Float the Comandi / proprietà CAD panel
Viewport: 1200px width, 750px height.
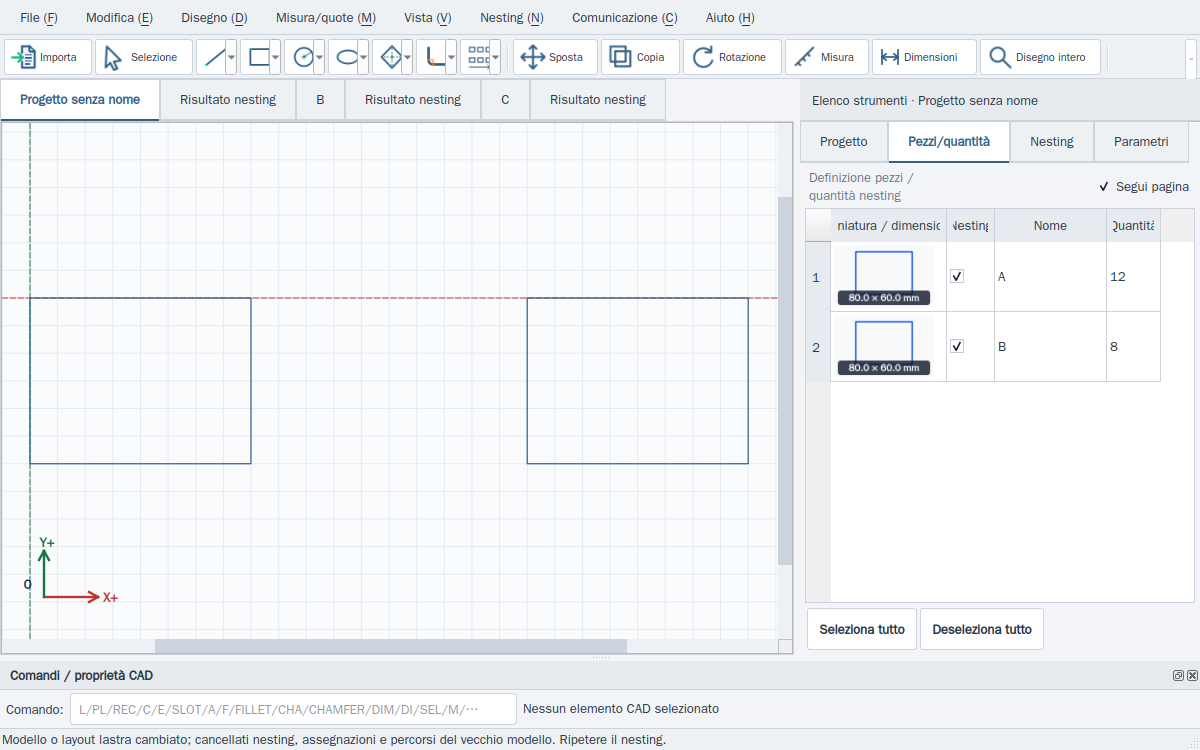tap(1179, 676)
